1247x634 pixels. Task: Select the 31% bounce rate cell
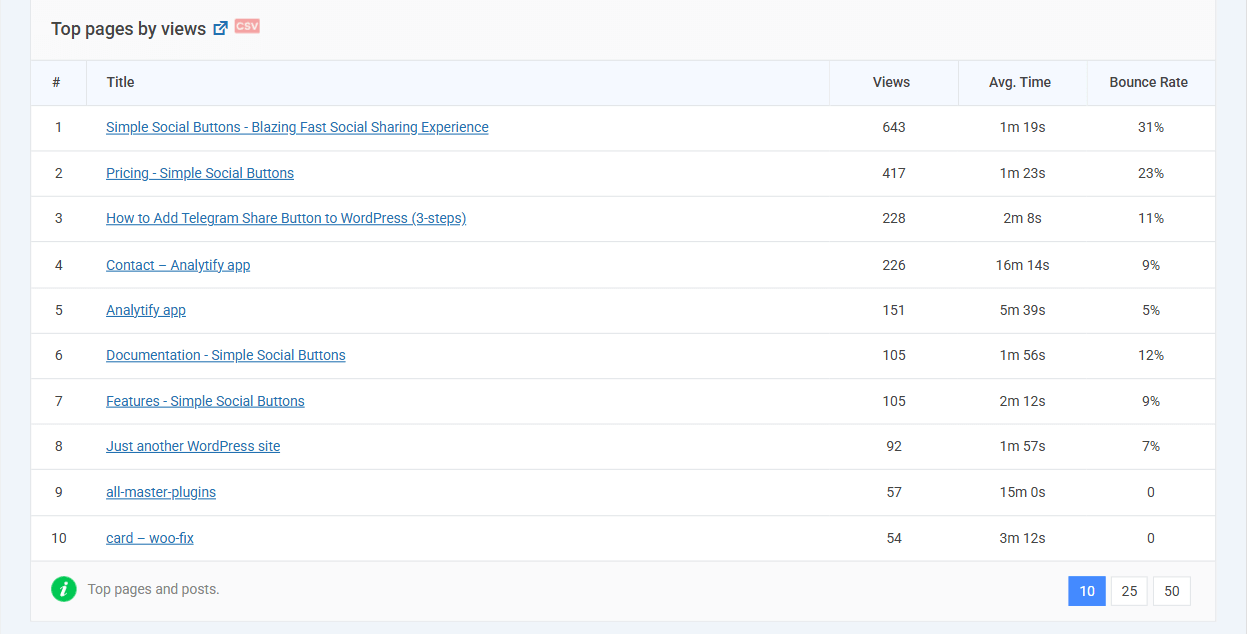pos(1151,128)
